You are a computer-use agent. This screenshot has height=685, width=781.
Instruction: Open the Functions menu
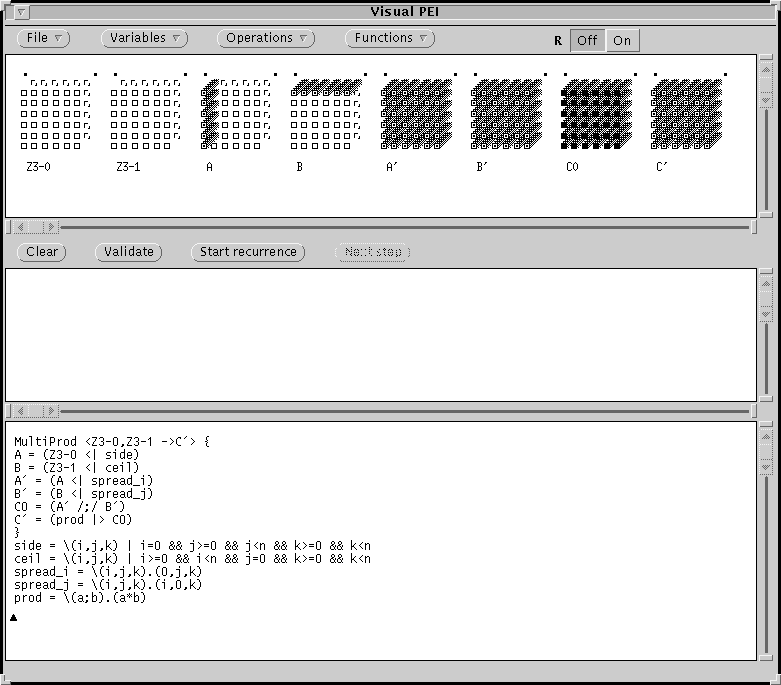point(390,38)
